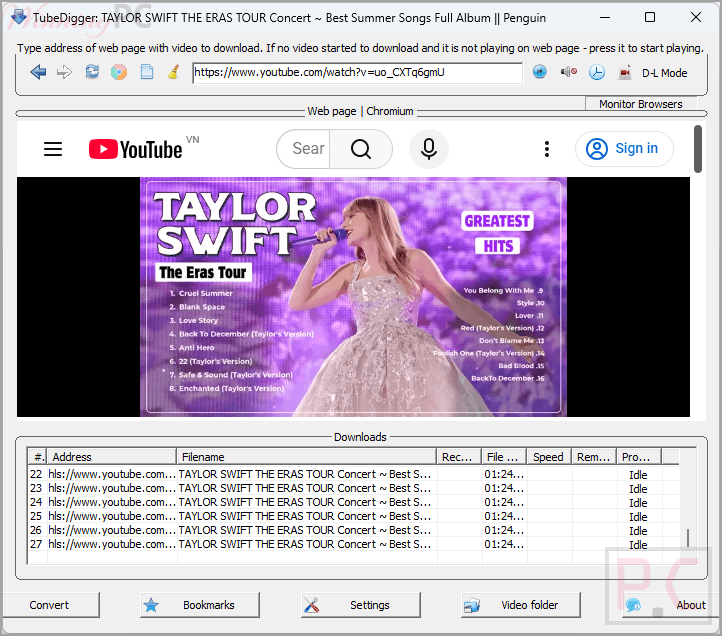
Task: Click the address URL input field
Action: [357, 73]
